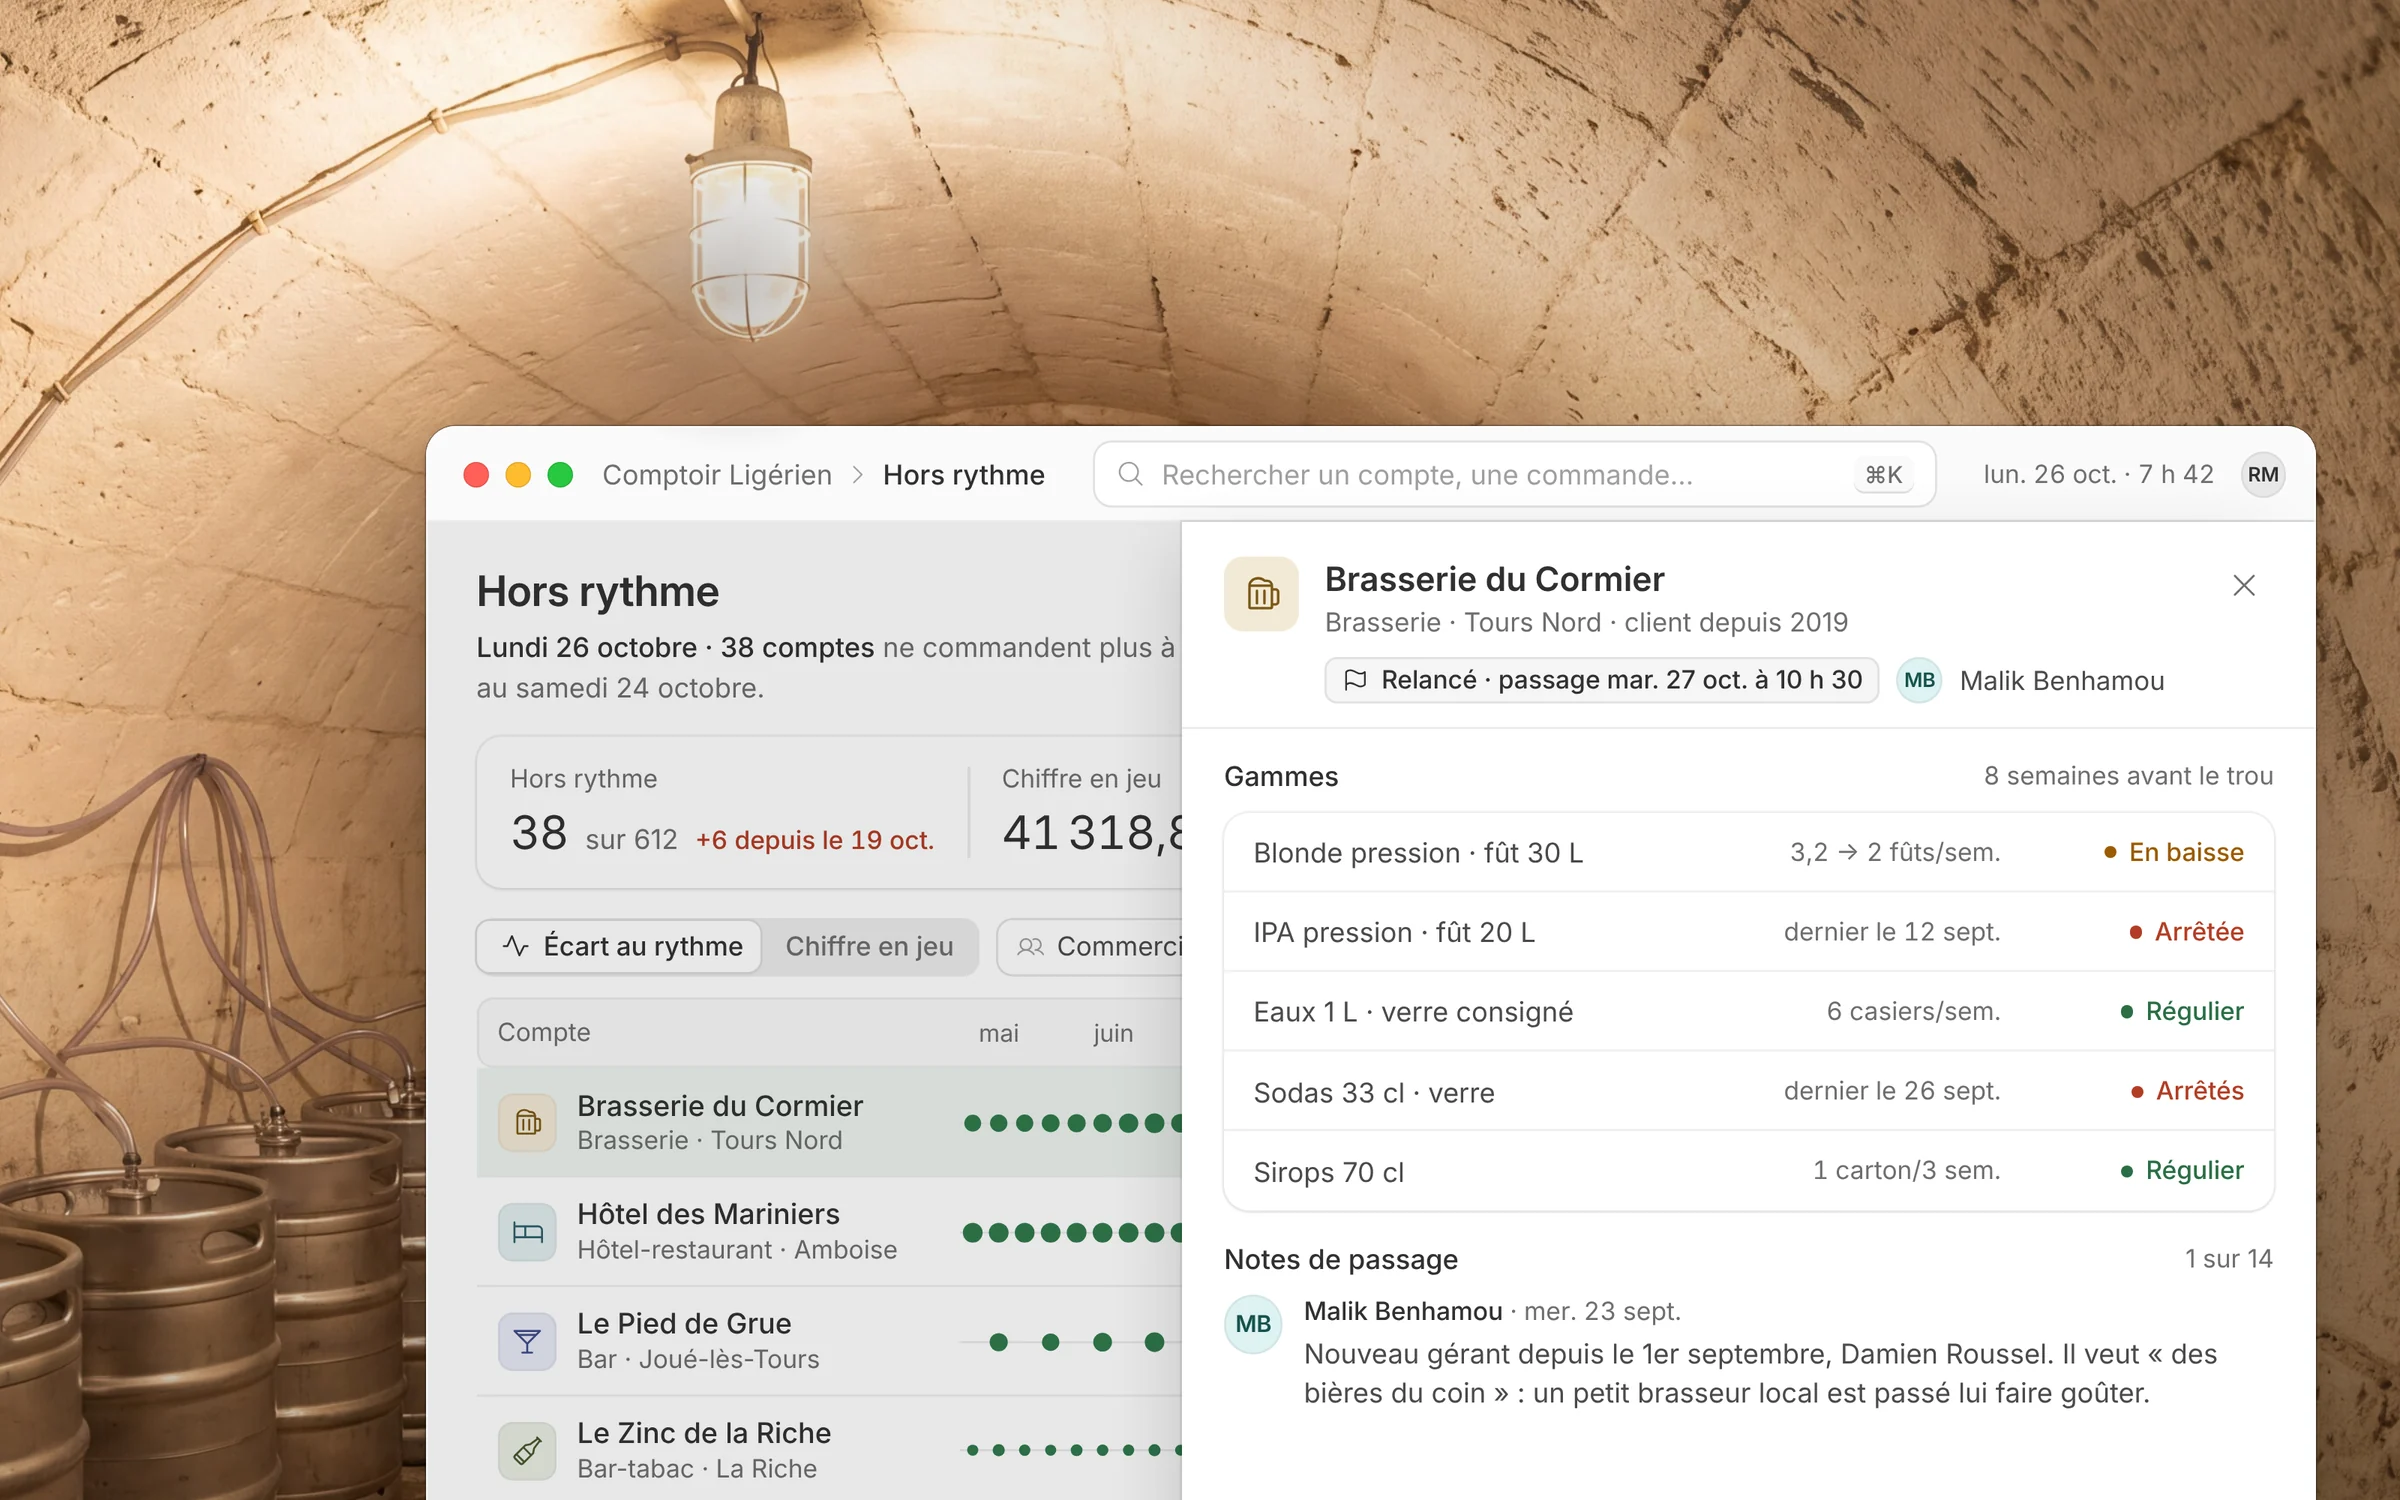Open the Le Zinc de la Riche row

point(830,1450)
